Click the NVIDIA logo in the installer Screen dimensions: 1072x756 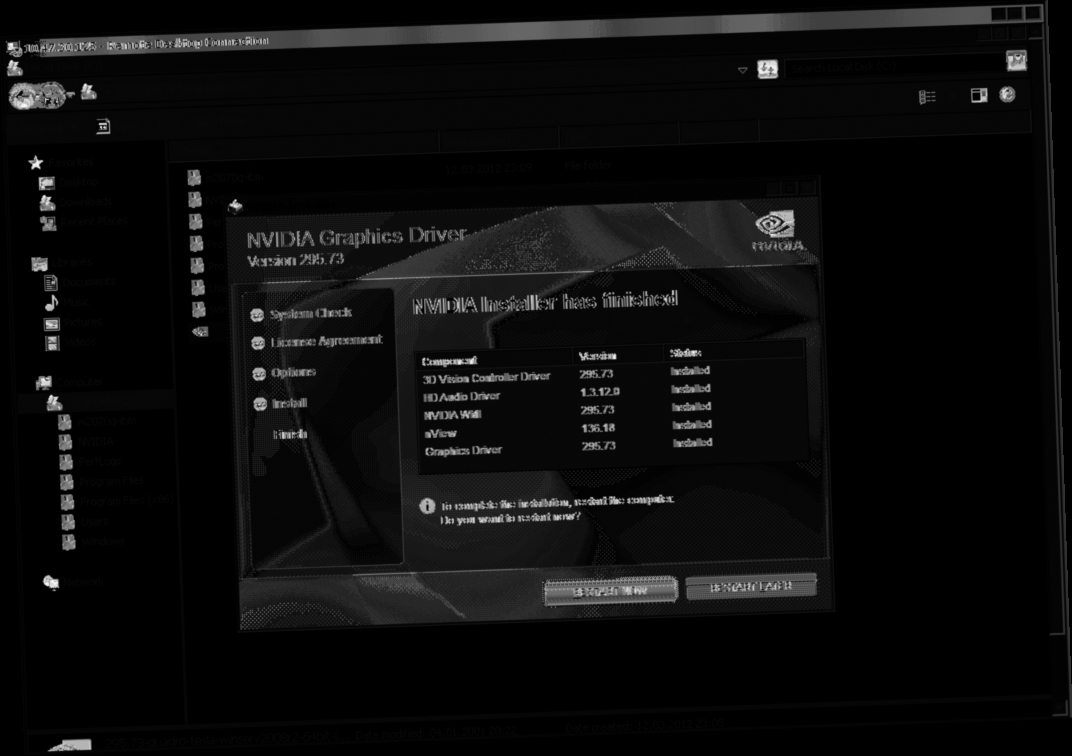pos(777,231)
